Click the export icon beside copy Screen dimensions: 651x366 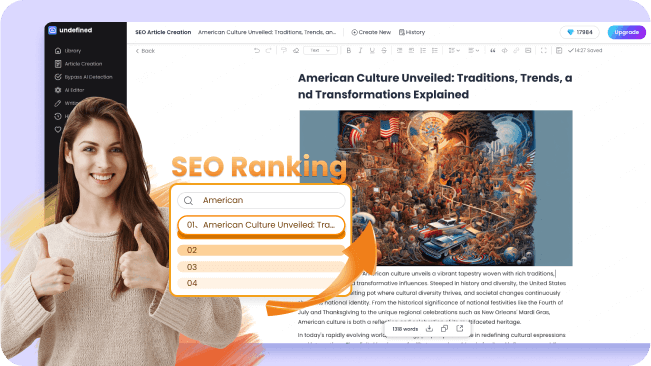[460, 329]
